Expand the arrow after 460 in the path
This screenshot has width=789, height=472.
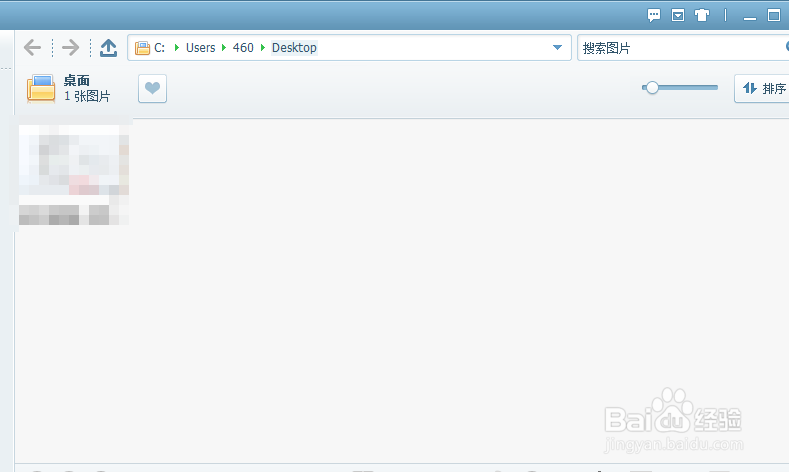(x=263, y=47)
